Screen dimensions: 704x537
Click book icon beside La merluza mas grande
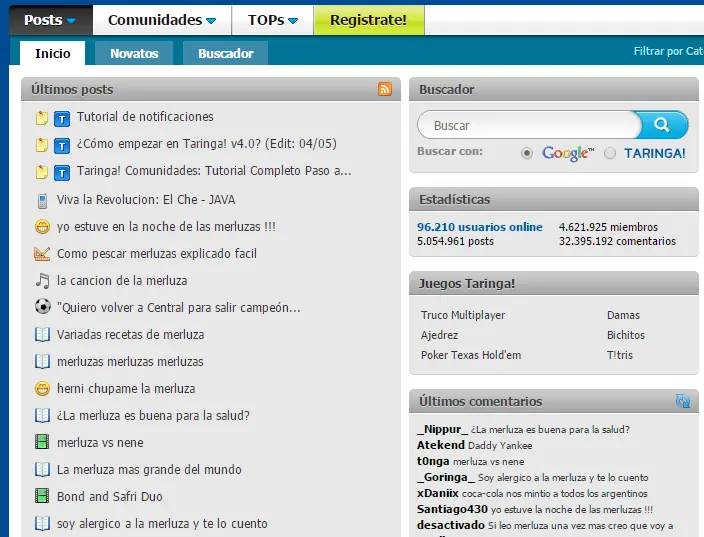[x=42, y=469]
